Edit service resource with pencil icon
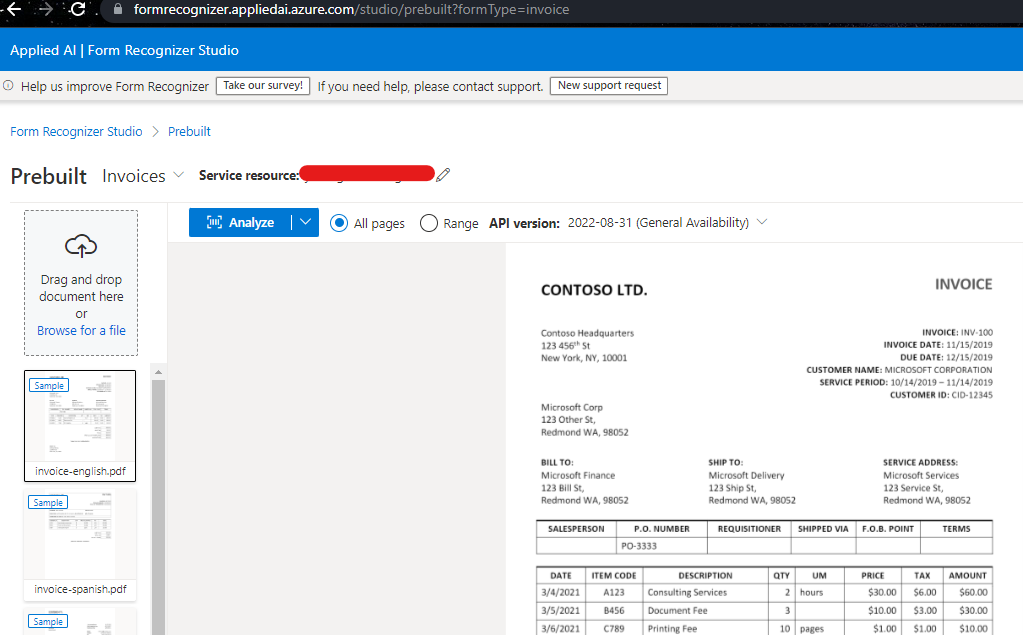This screenshot has width=1023, height=635. click(x=443, y=174)
